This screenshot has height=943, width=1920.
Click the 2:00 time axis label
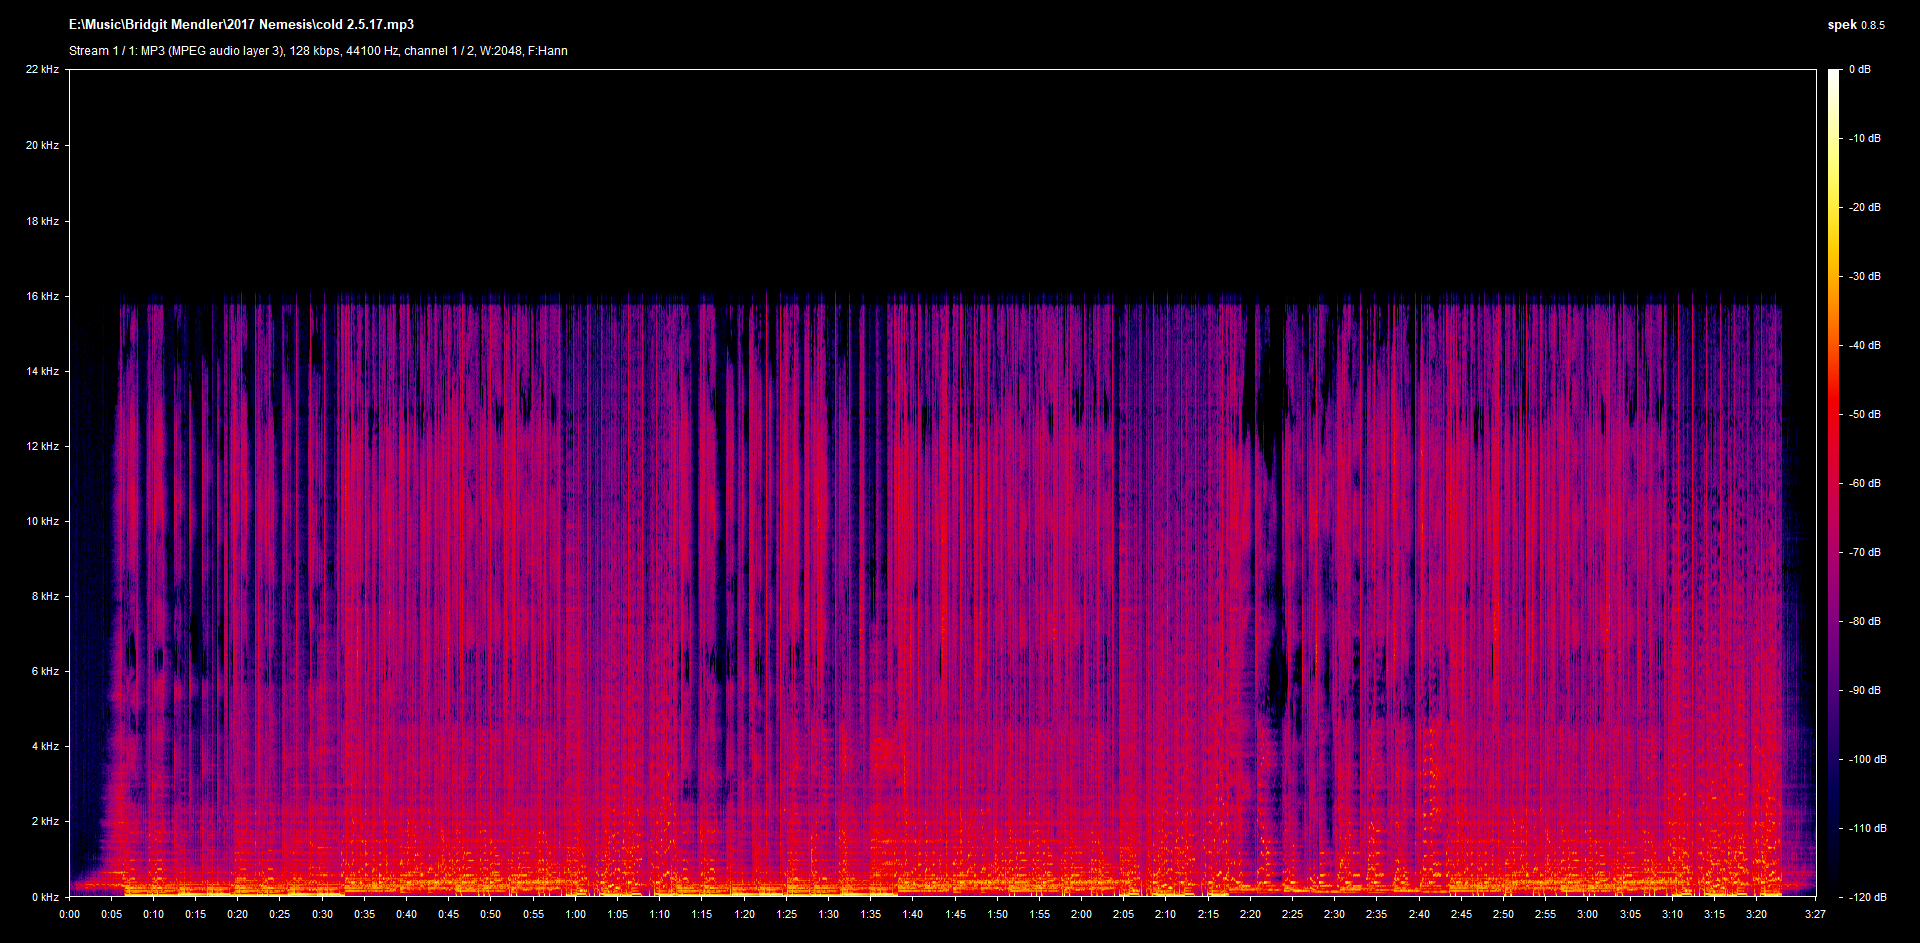point(1081,914)
